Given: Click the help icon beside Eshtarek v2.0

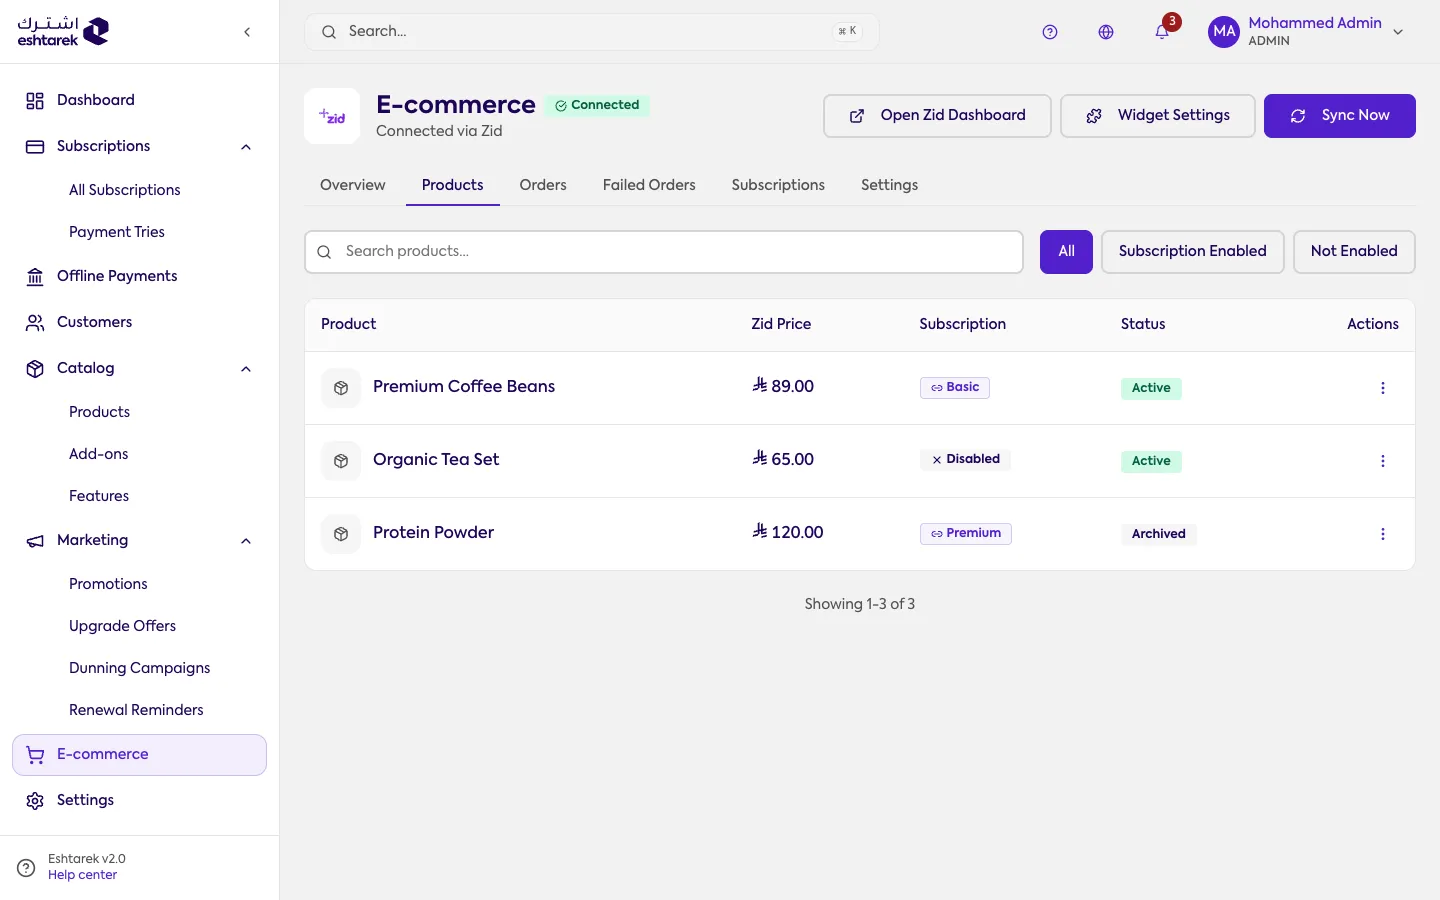Looking at the screenshot, I should [x=27, y=867].
